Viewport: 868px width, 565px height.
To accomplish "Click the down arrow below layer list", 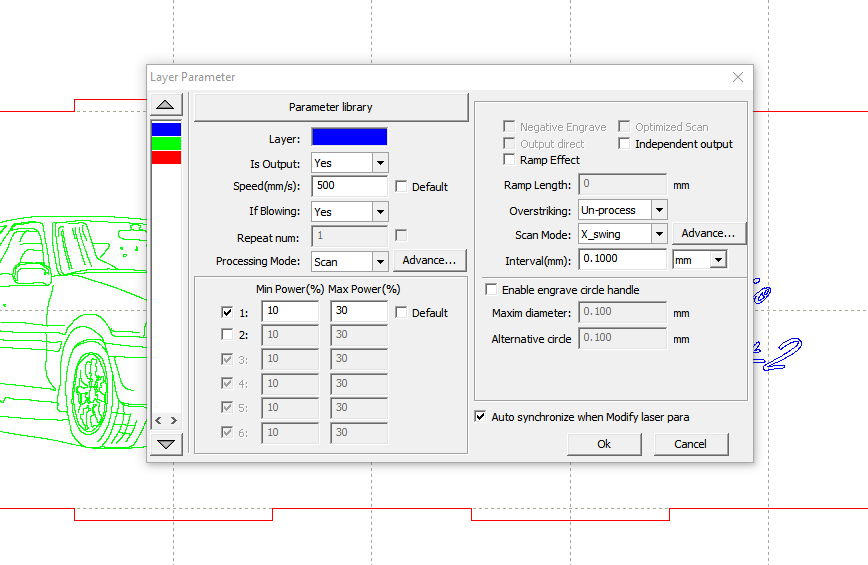I will (x=166, y=444).
